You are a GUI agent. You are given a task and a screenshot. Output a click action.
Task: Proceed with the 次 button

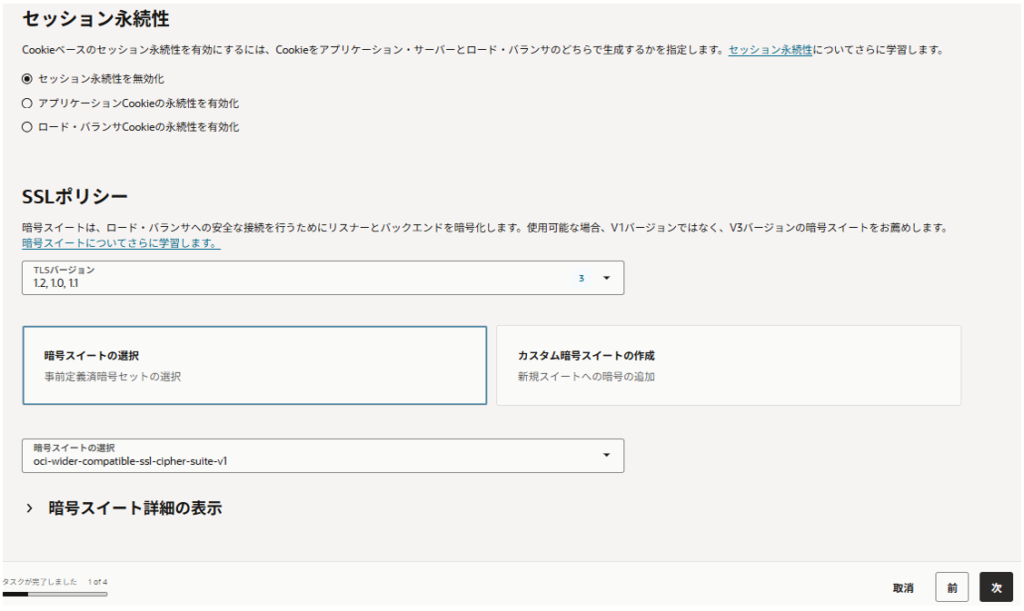click(x=996, y=588)
